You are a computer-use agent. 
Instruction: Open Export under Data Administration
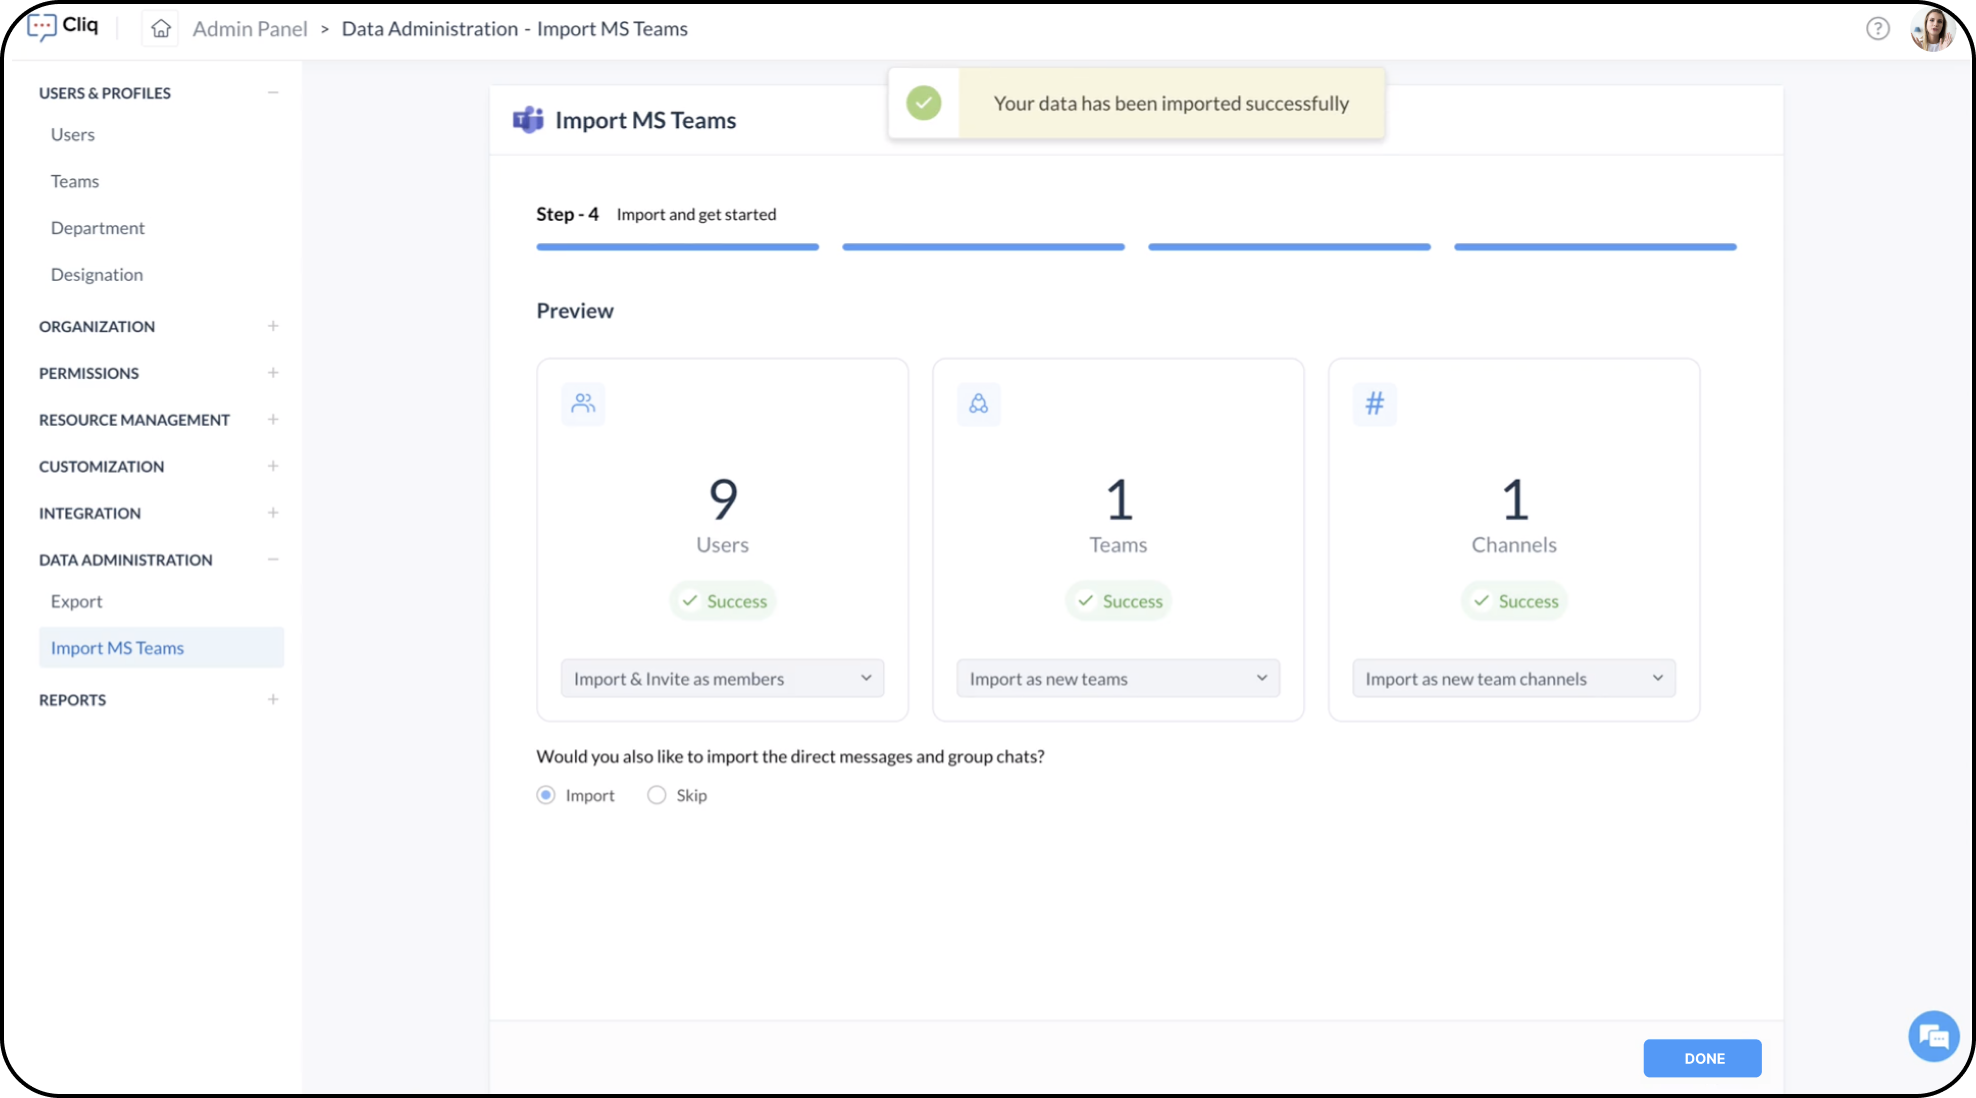tap(77, 602)
